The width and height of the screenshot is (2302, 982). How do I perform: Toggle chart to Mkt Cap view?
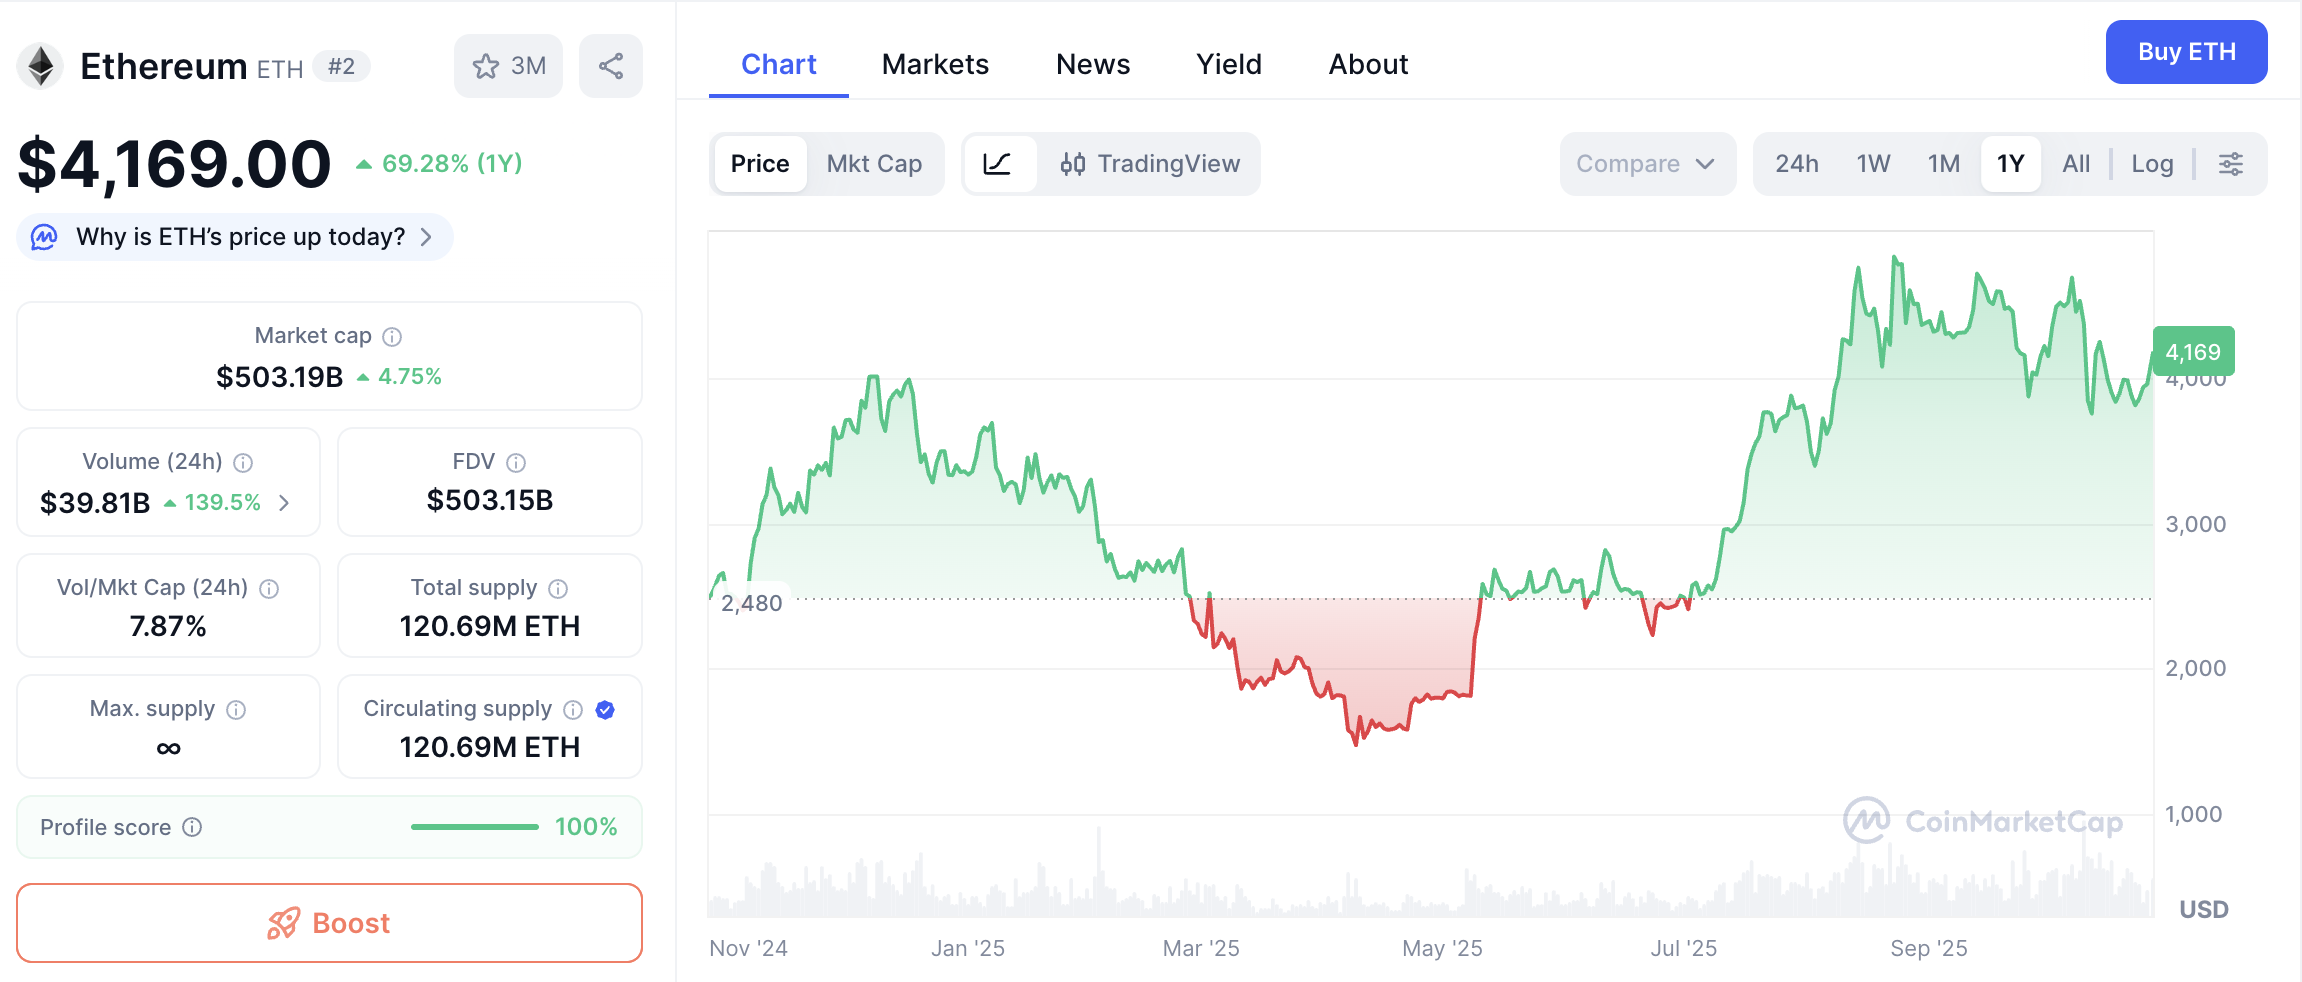874,164
